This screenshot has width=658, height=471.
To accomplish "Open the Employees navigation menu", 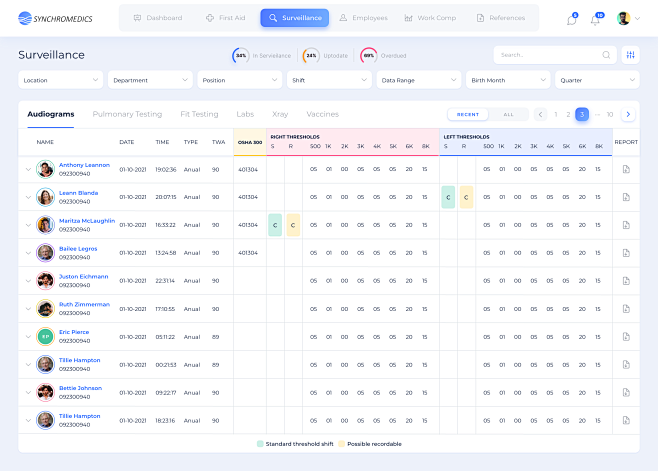I will 363,18.
